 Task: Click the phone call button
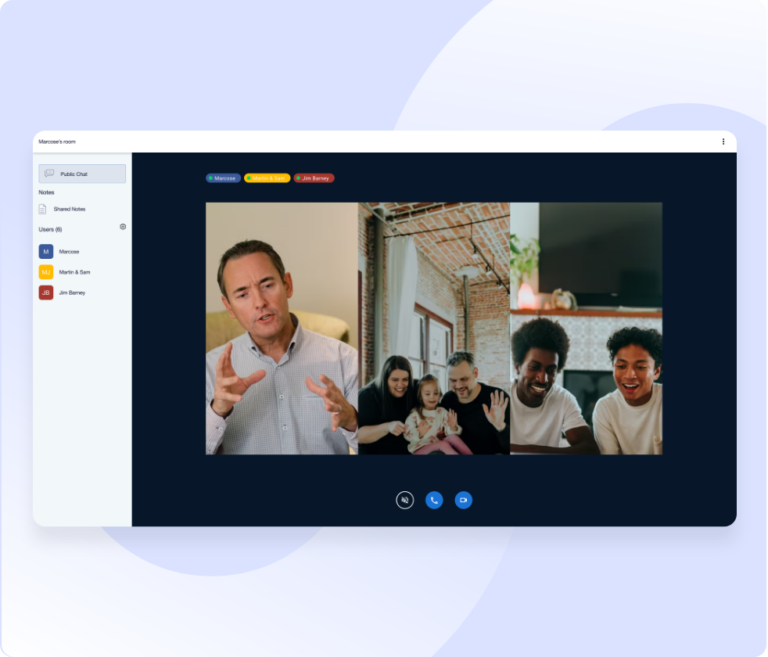point(434,500)
